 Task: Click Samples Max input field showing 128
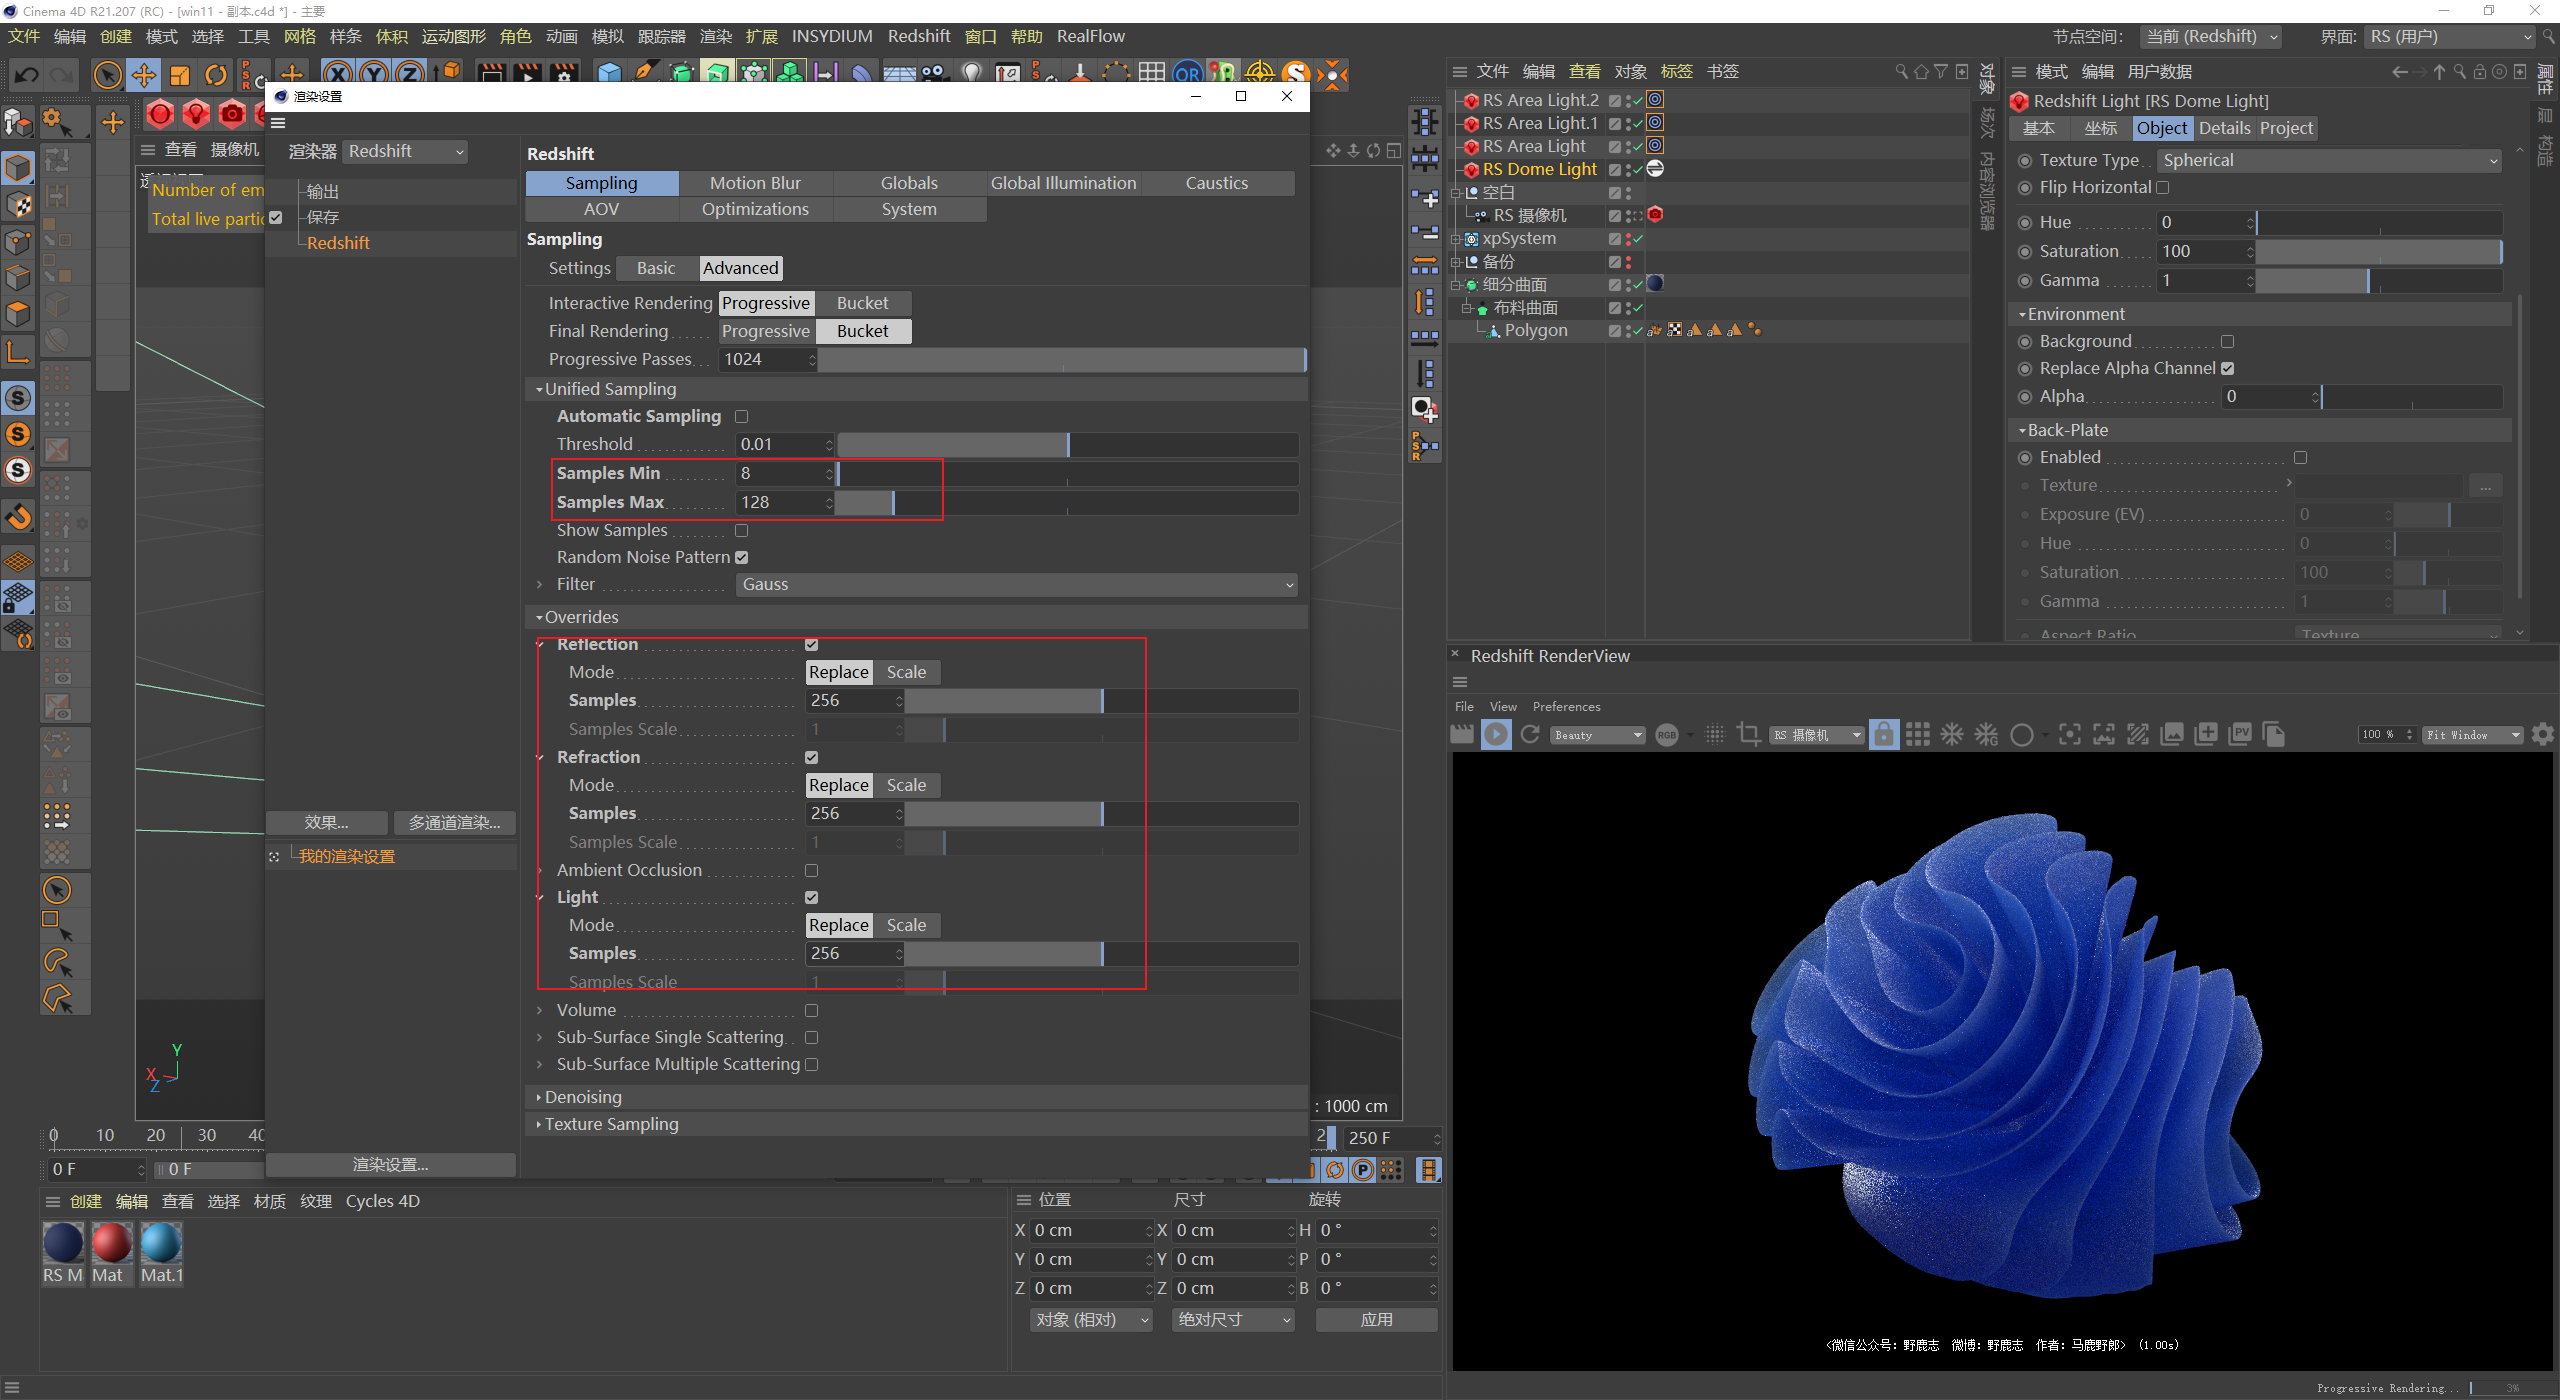(x=776, y=502)
